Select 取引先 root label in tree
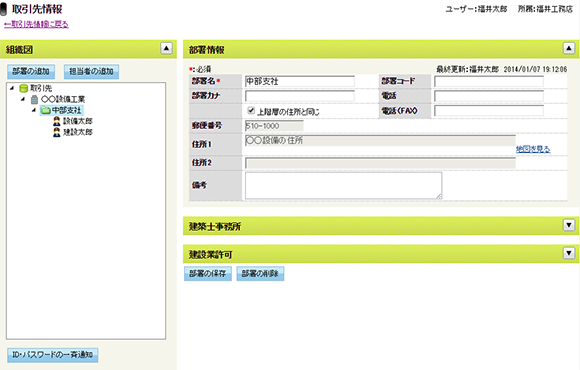Viewport: 580px width, 370px height. point(41,88)
